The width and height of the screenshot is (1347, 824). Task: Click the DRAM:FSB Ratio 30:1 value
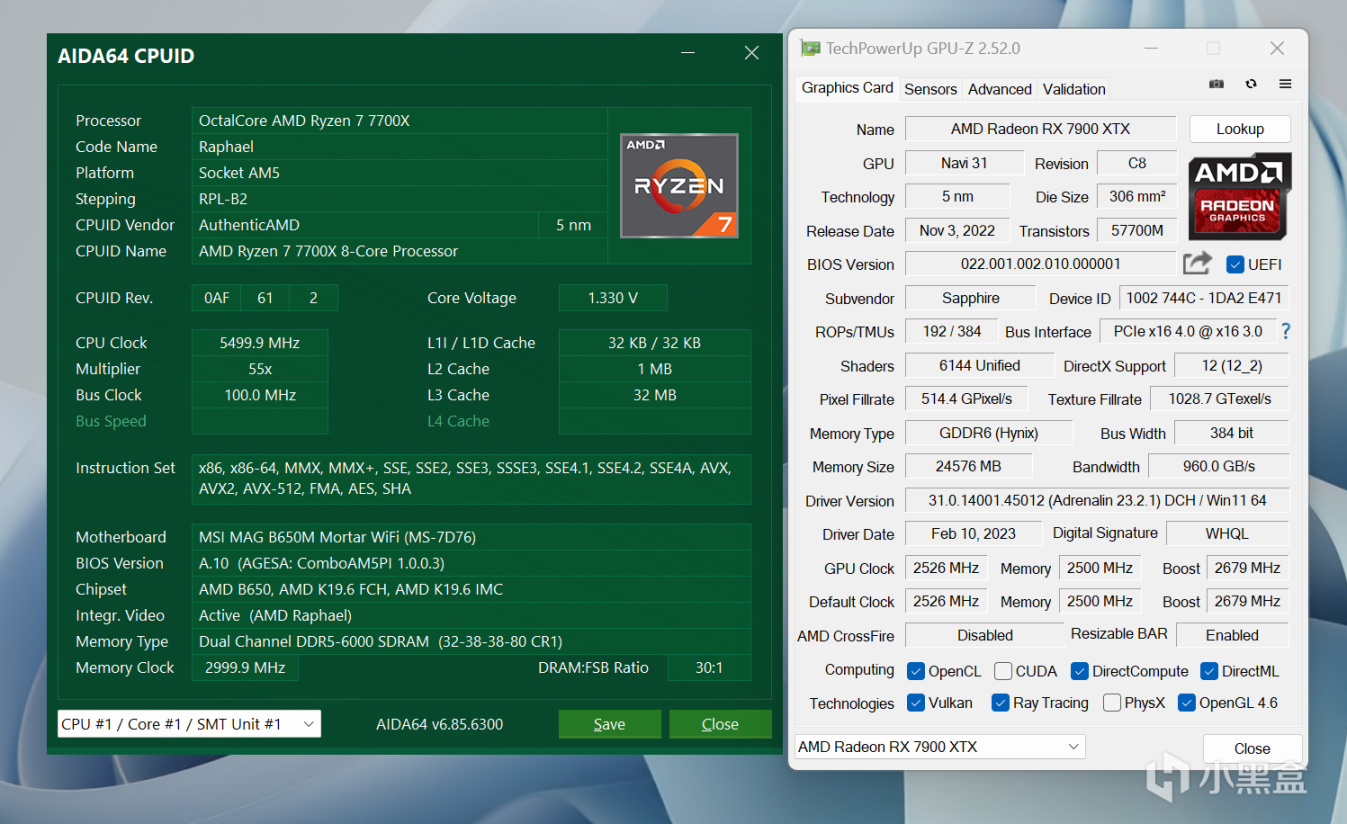click(x=709, y=668)
